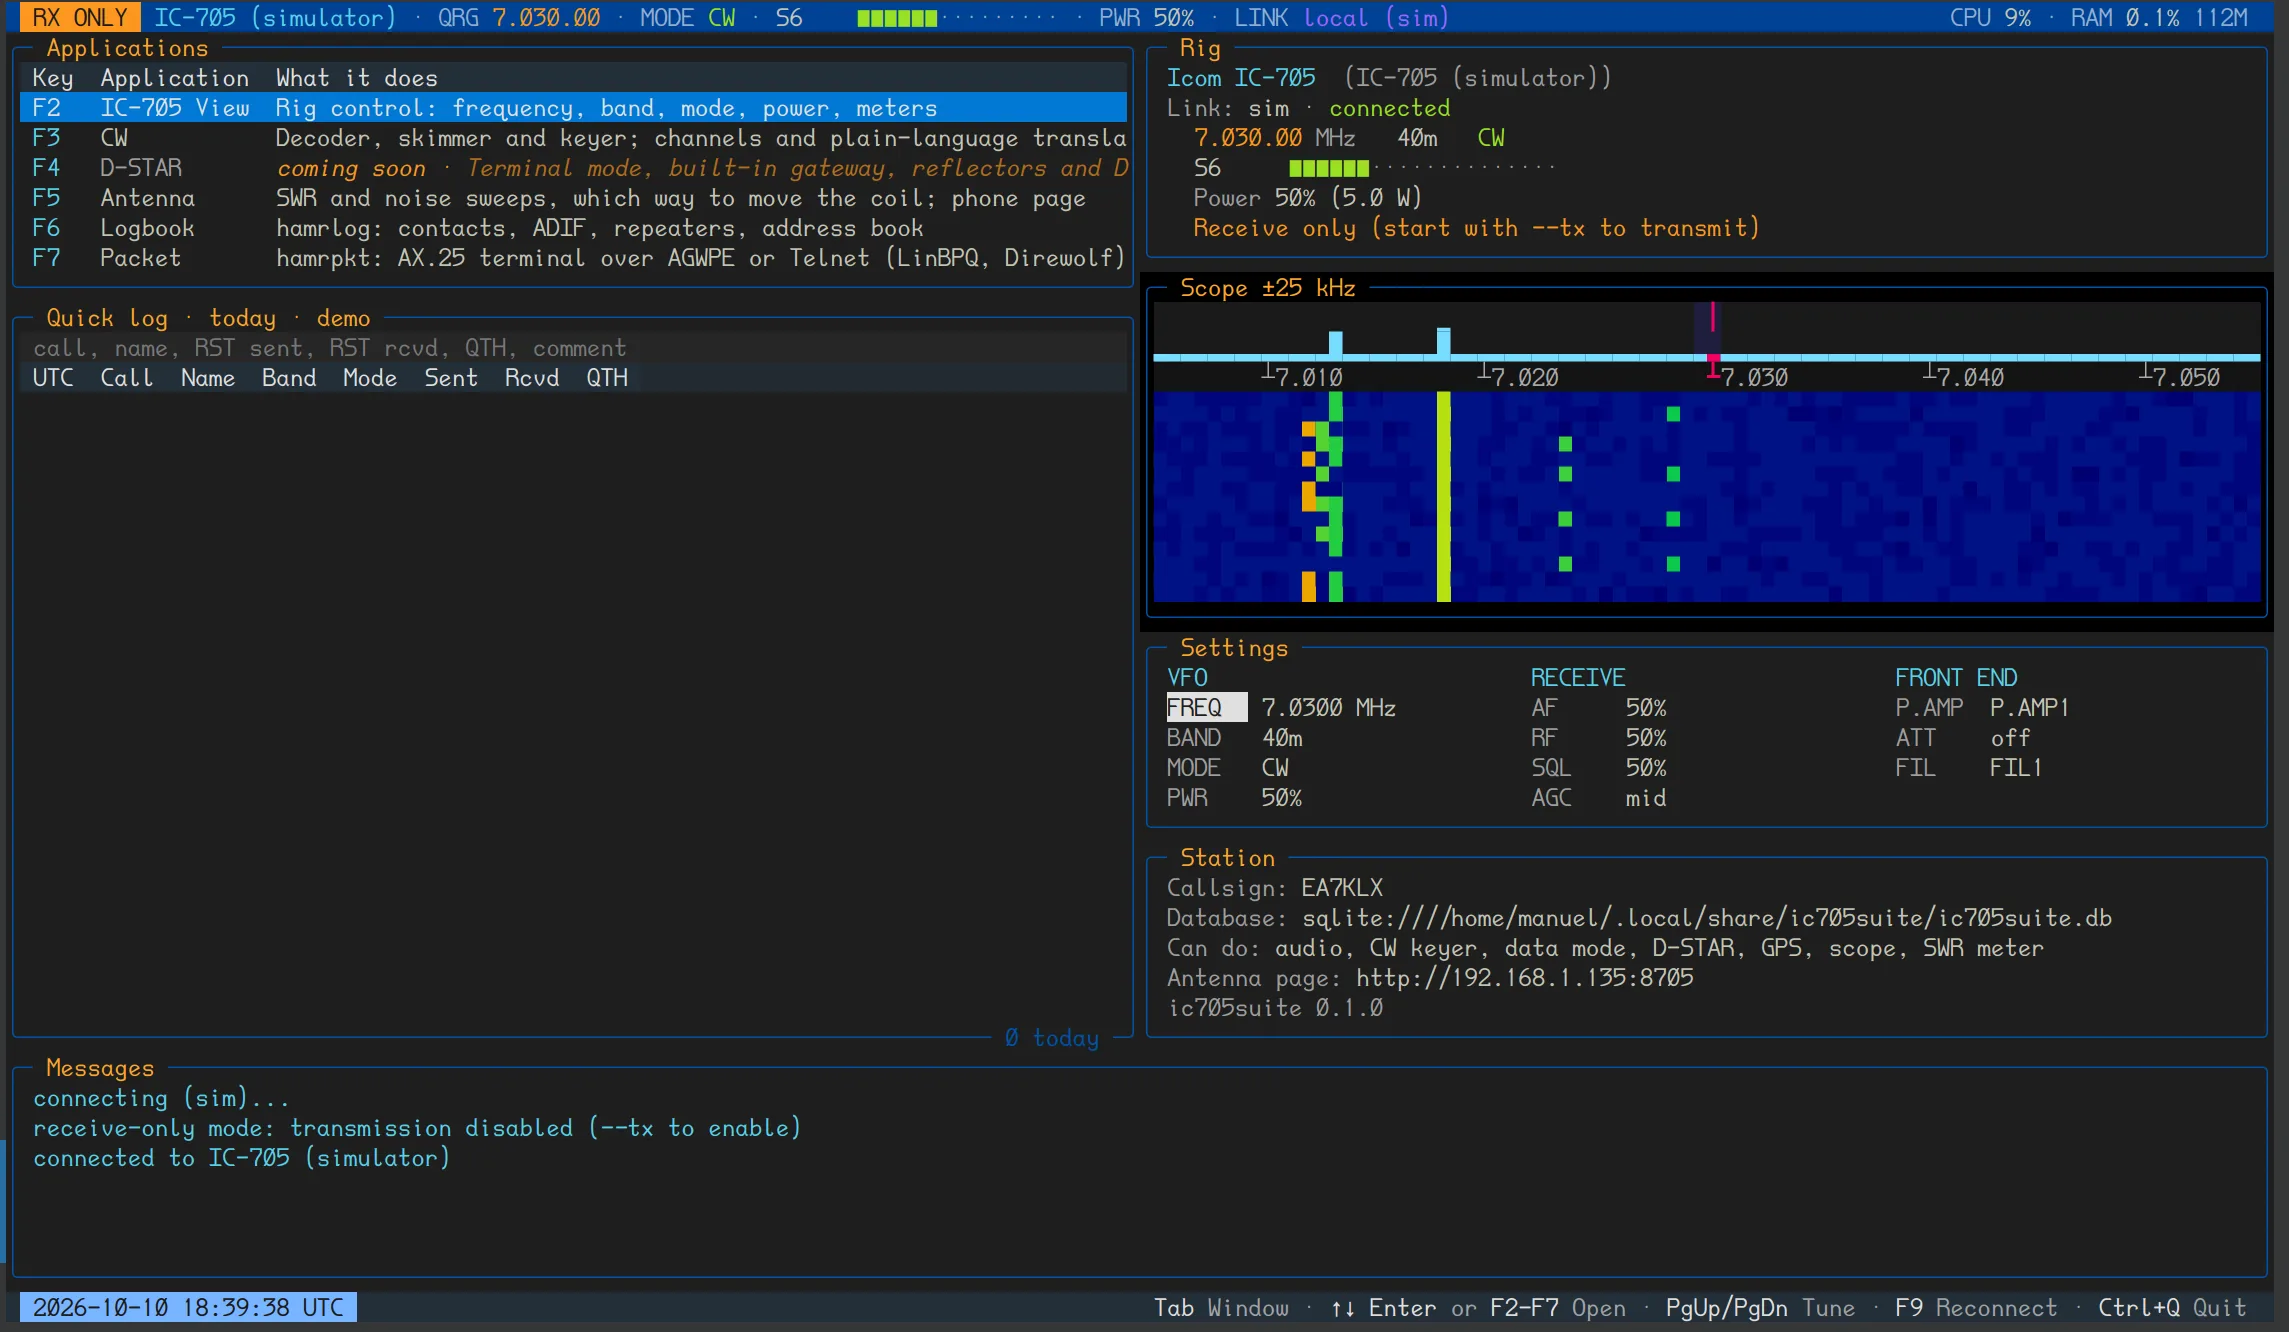Click the UTC date-time clock in footer
The height and width of the screenshot is (1332, 2289).
[x=188, y=1307]
